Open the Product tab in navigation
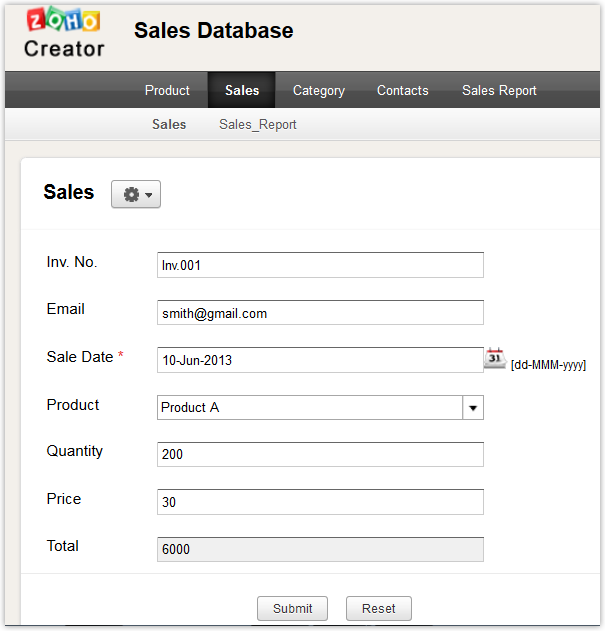The width and height of the screenshot is (605, 631). pyautogui.click(x=167, y=90)
